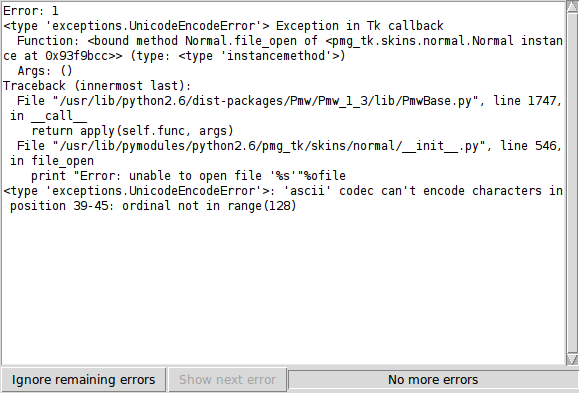Click empty area of the error text pane
Screen dimensions: 579x393
[x=284, y=288]
